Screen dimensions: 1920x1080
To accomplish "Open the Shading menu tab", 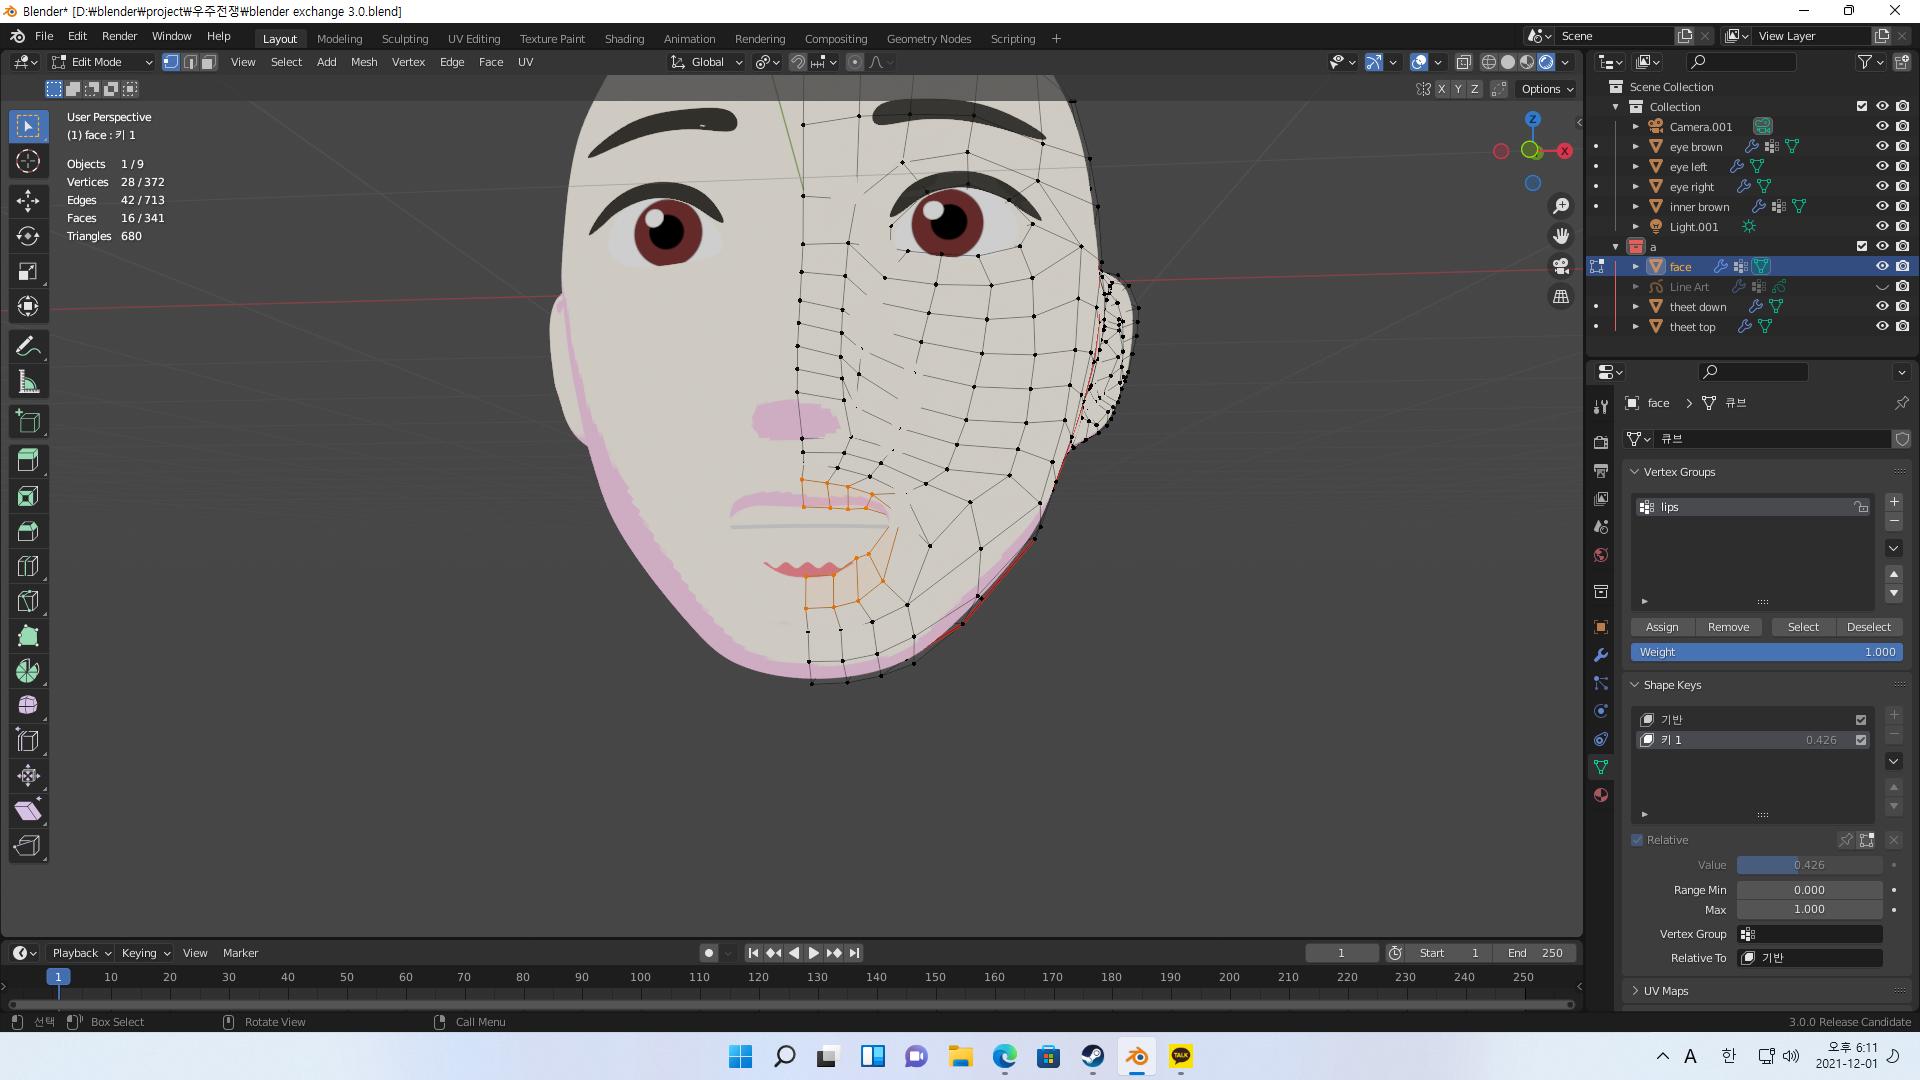I will pyautogui.click(x=622, y=38).
